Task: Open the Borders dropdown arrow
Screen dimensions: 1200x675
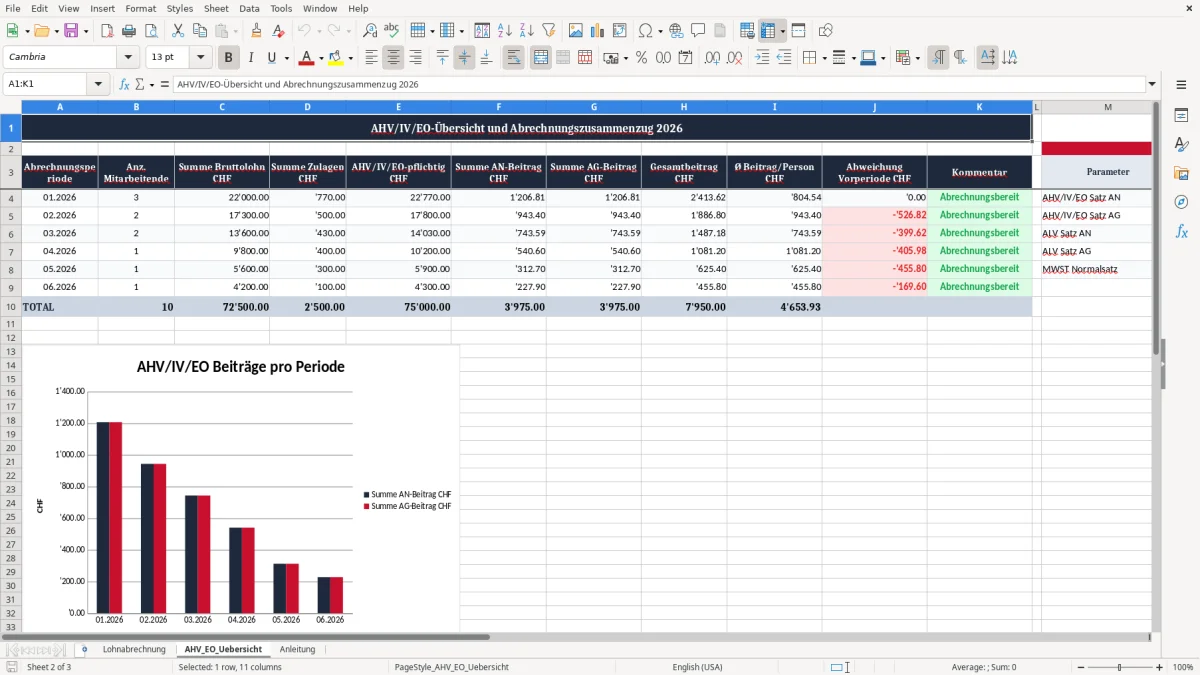Action: (x=826, y=58)
